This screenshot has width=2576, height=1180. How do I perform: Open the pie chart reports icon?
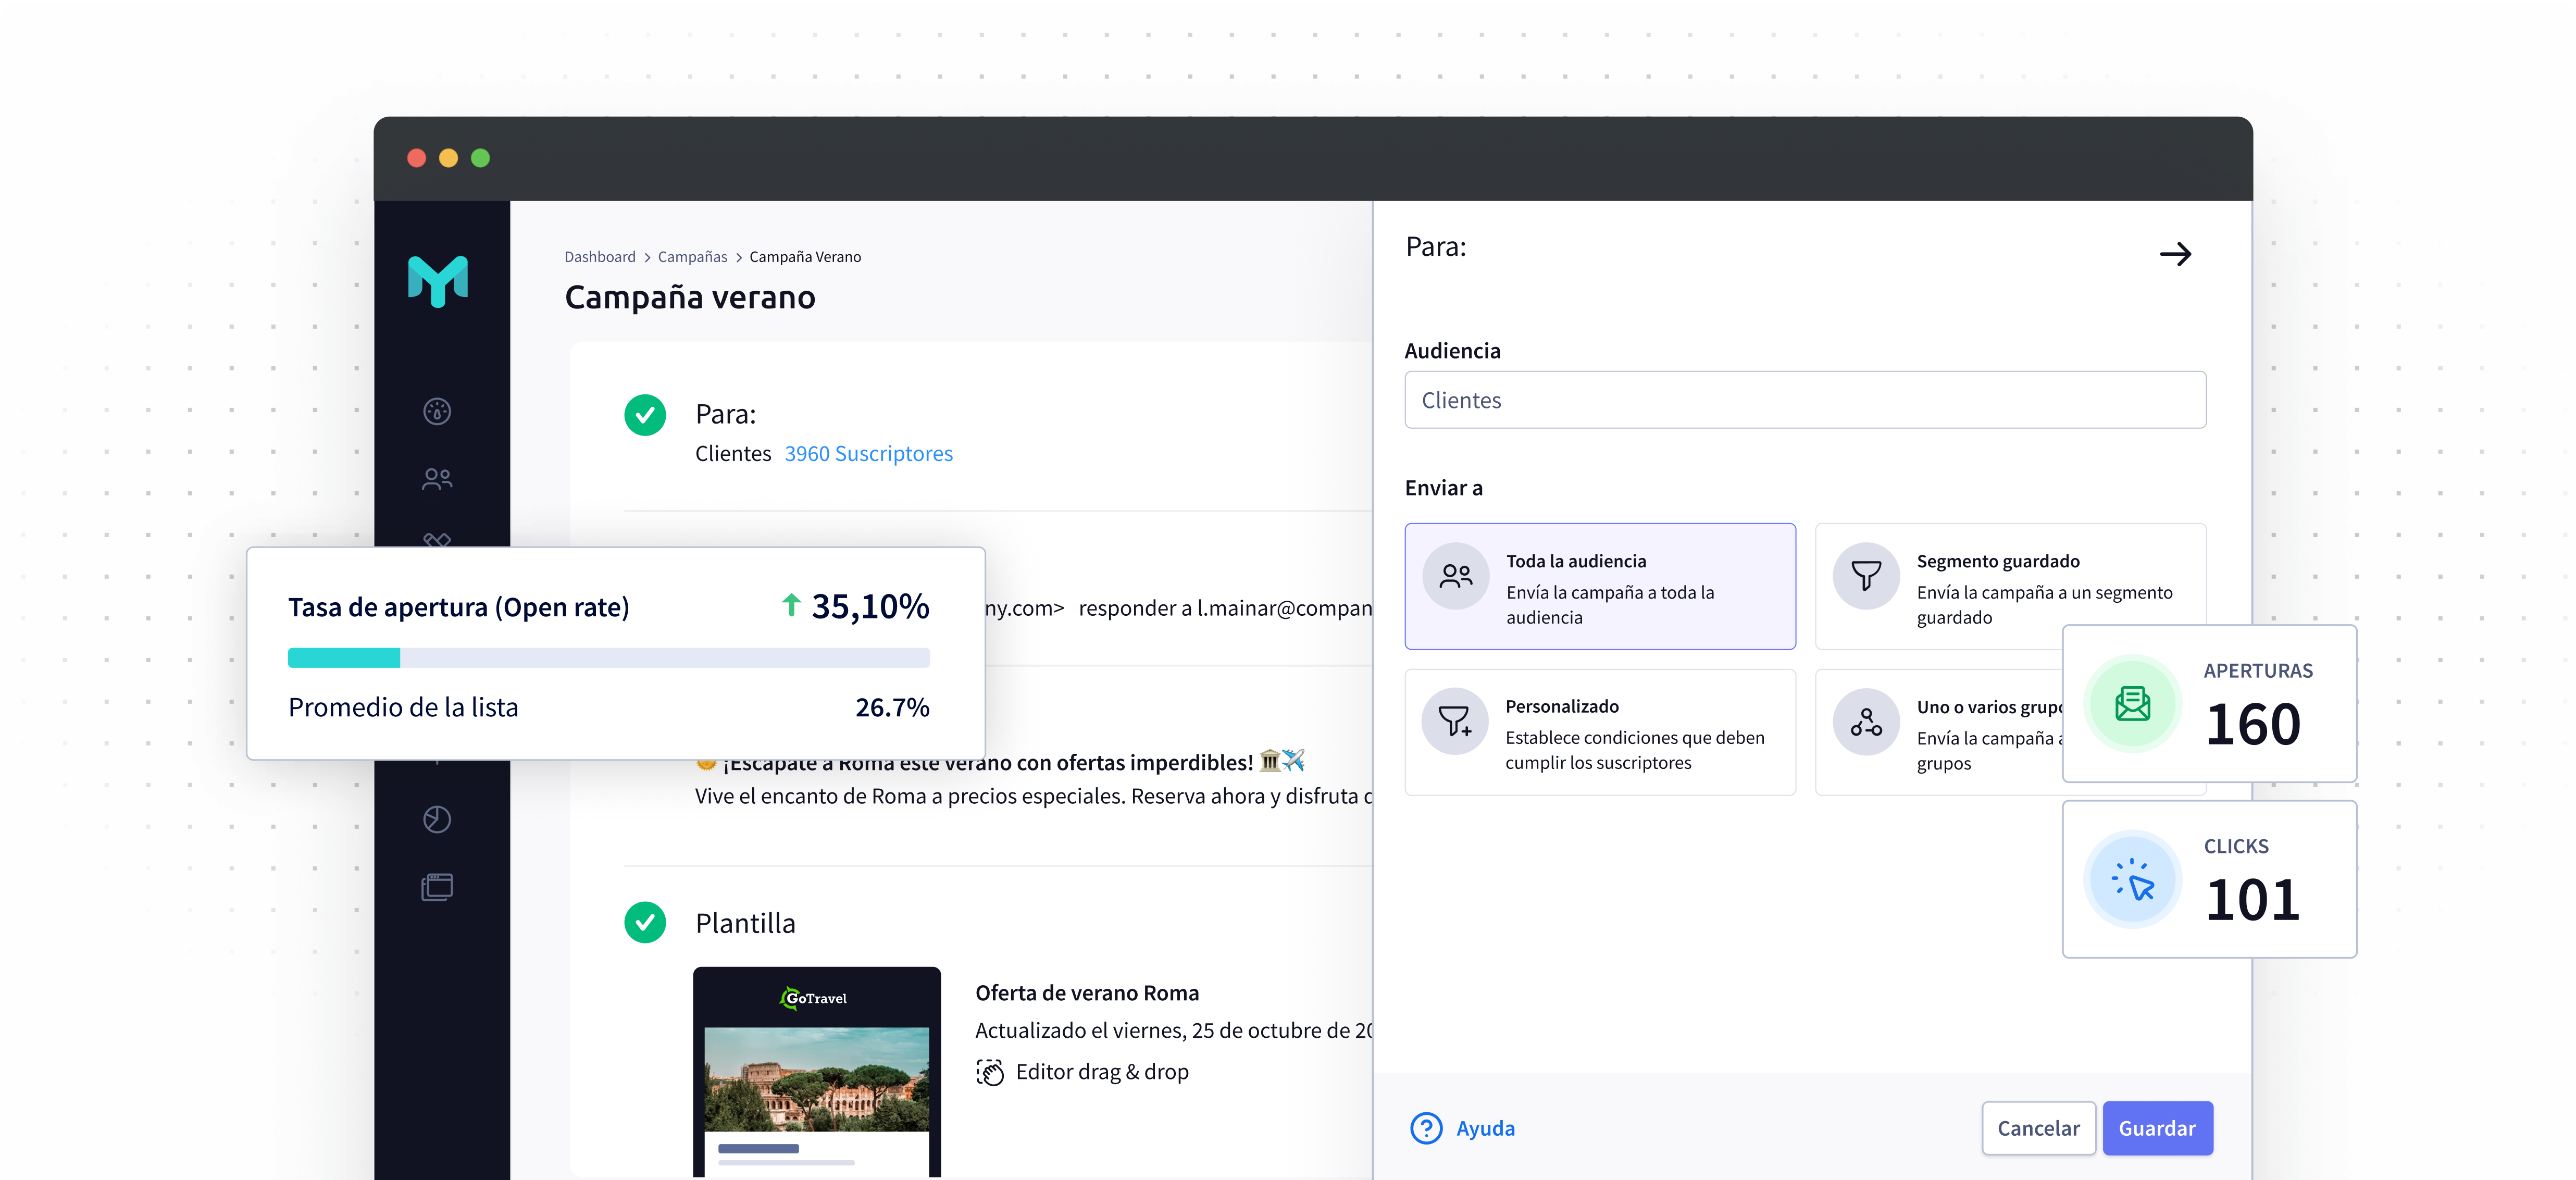437,820
